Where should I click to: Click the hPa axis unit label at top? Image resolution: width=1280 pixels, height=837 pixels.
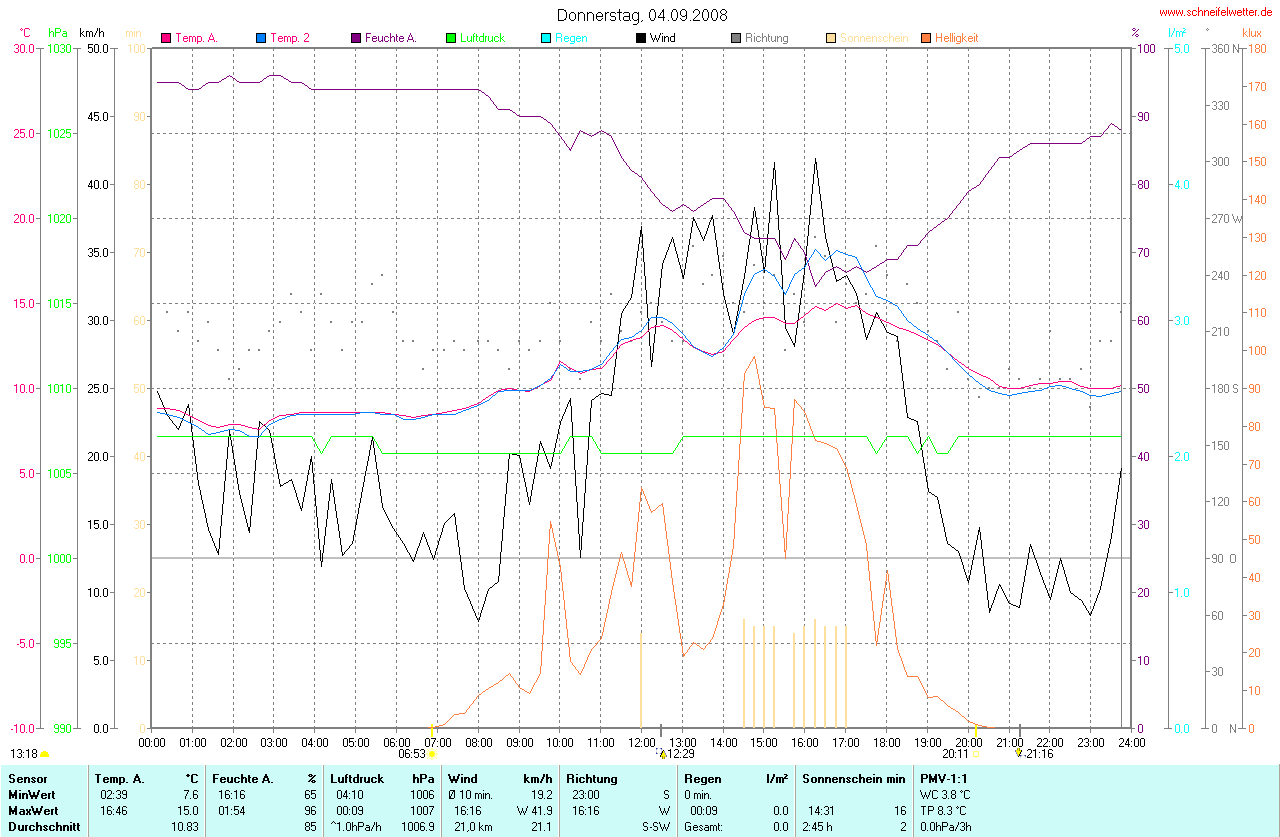[x=57, y=33]
